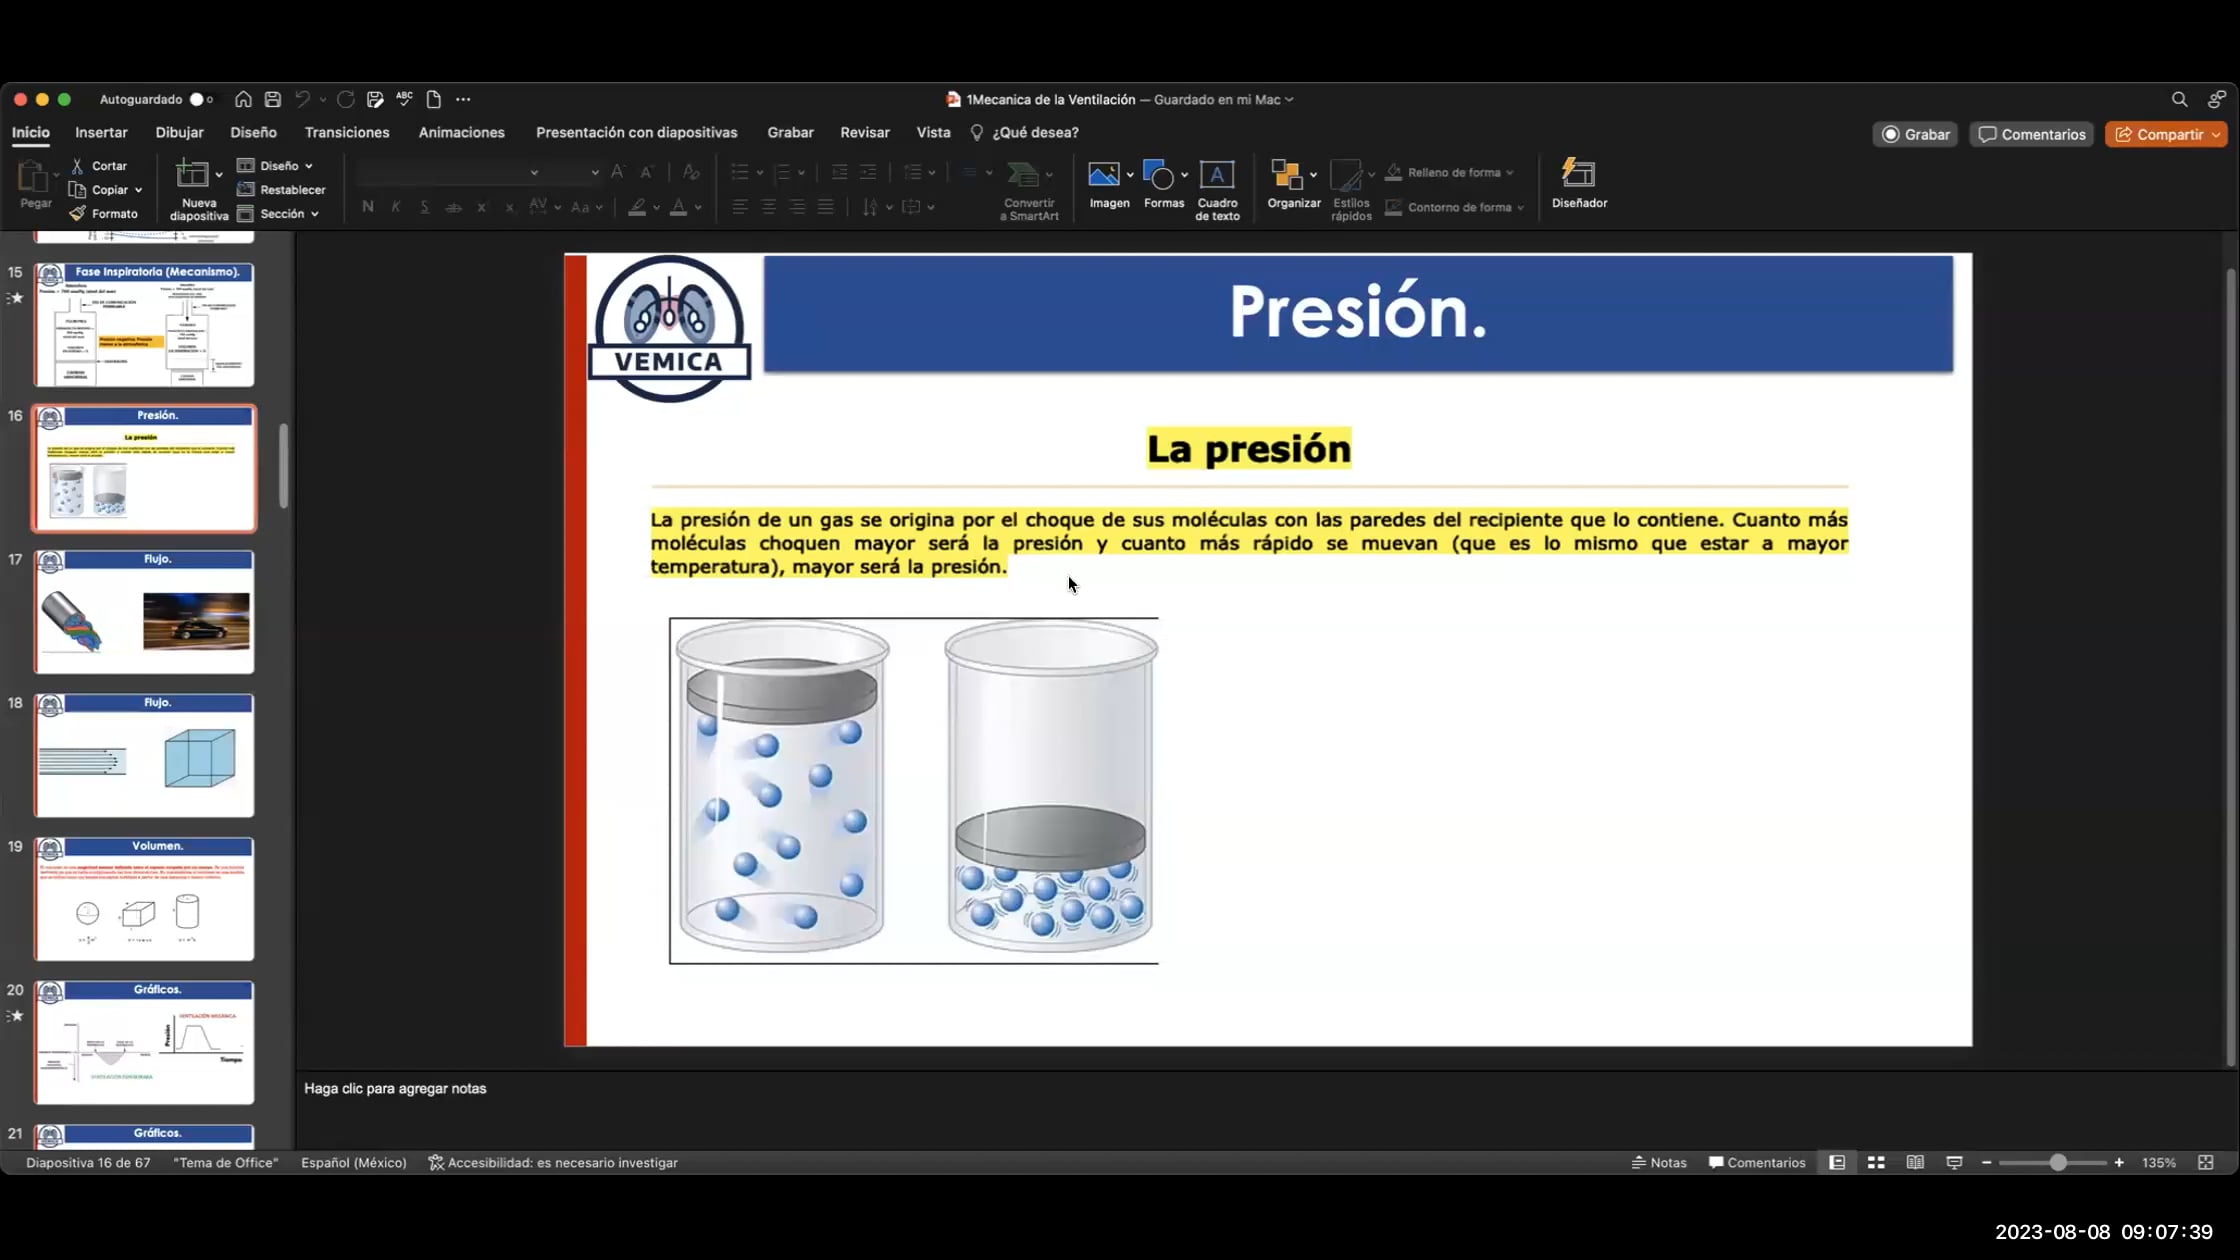Image resolution: width=2240 pixels, height=1260 pixels.
Task: Open the Diseñador designer pane
Action: coord(1579,184)
